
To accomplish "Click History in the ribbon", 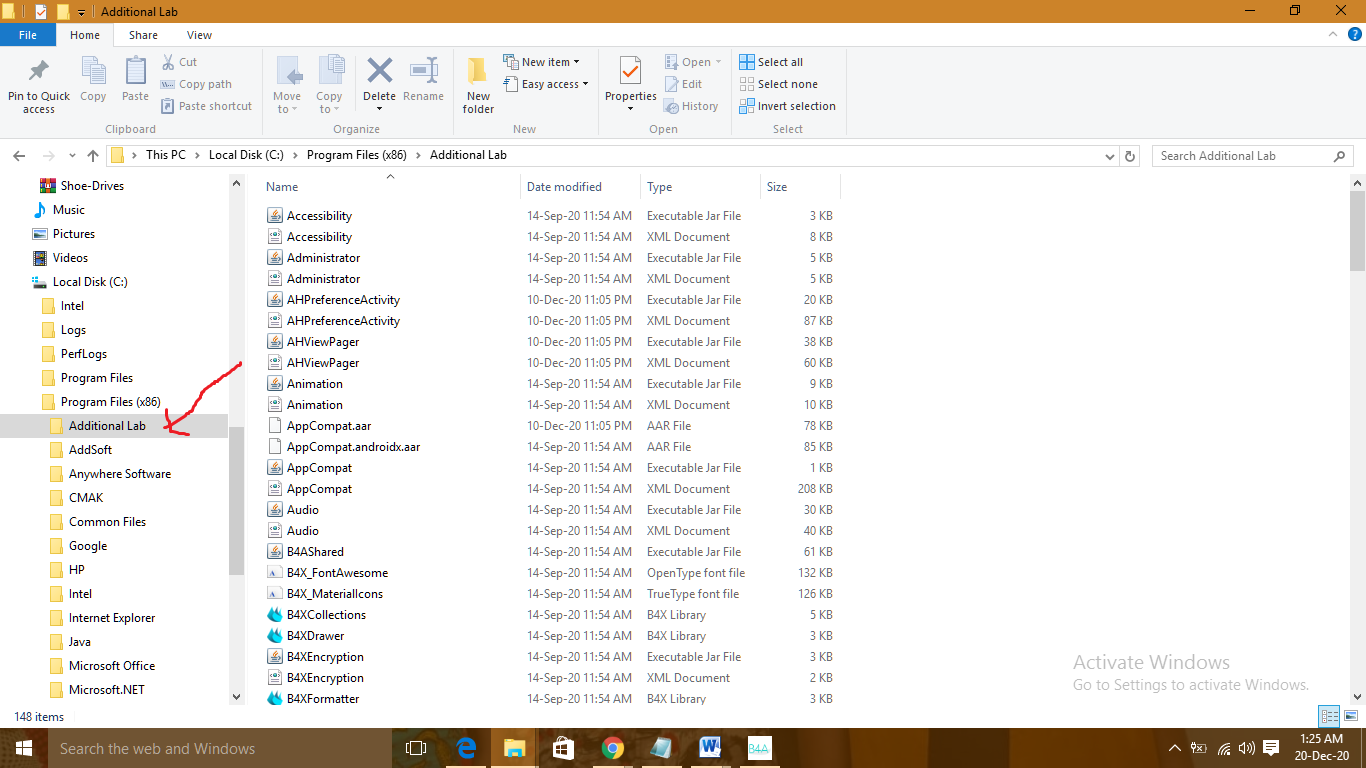I will coord(692,106).
